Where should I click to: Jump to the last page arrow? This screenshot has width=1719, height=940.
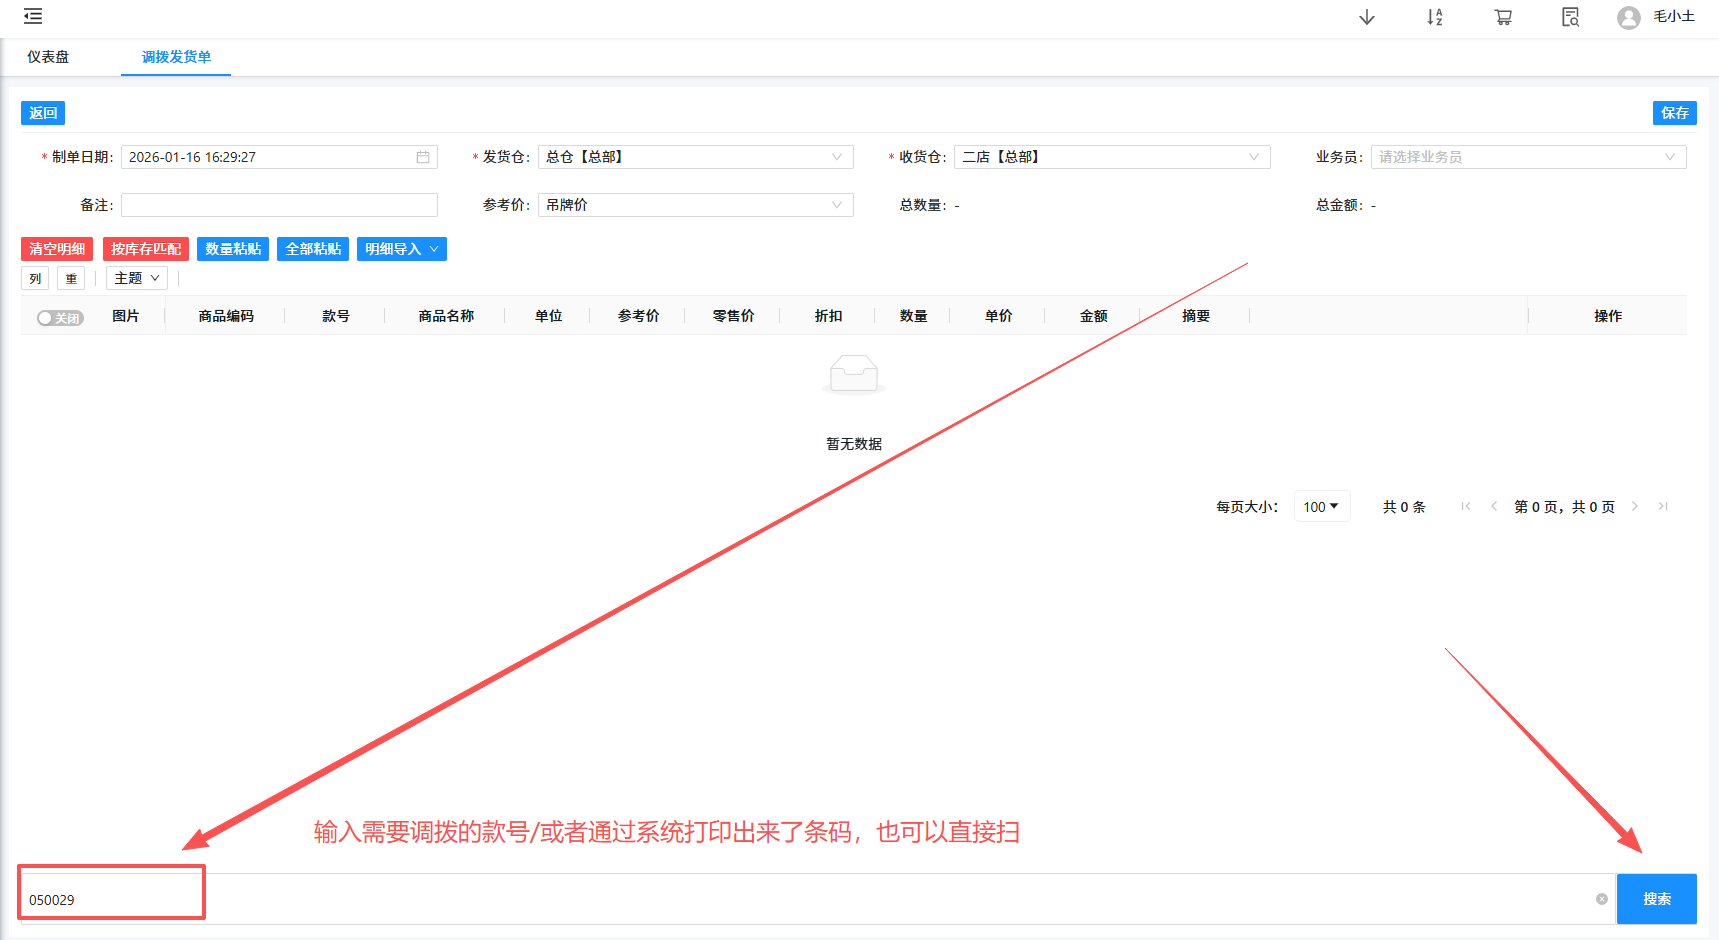1663,506
